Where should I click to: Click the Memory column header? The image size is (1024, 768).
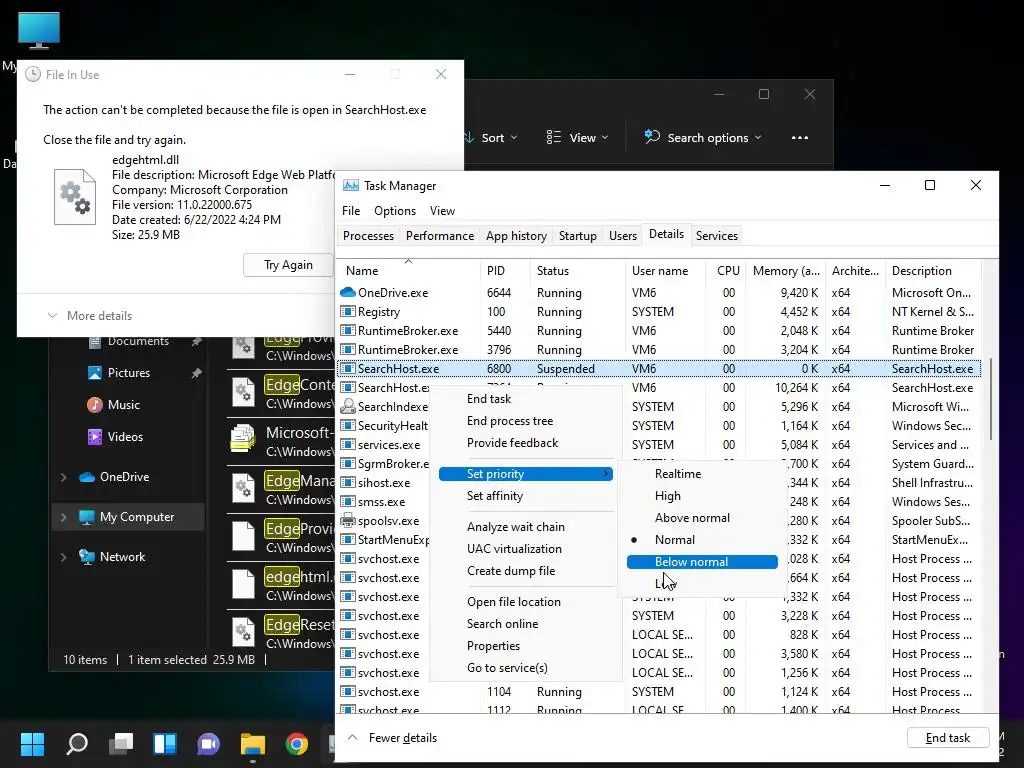[x=786, y=270]
